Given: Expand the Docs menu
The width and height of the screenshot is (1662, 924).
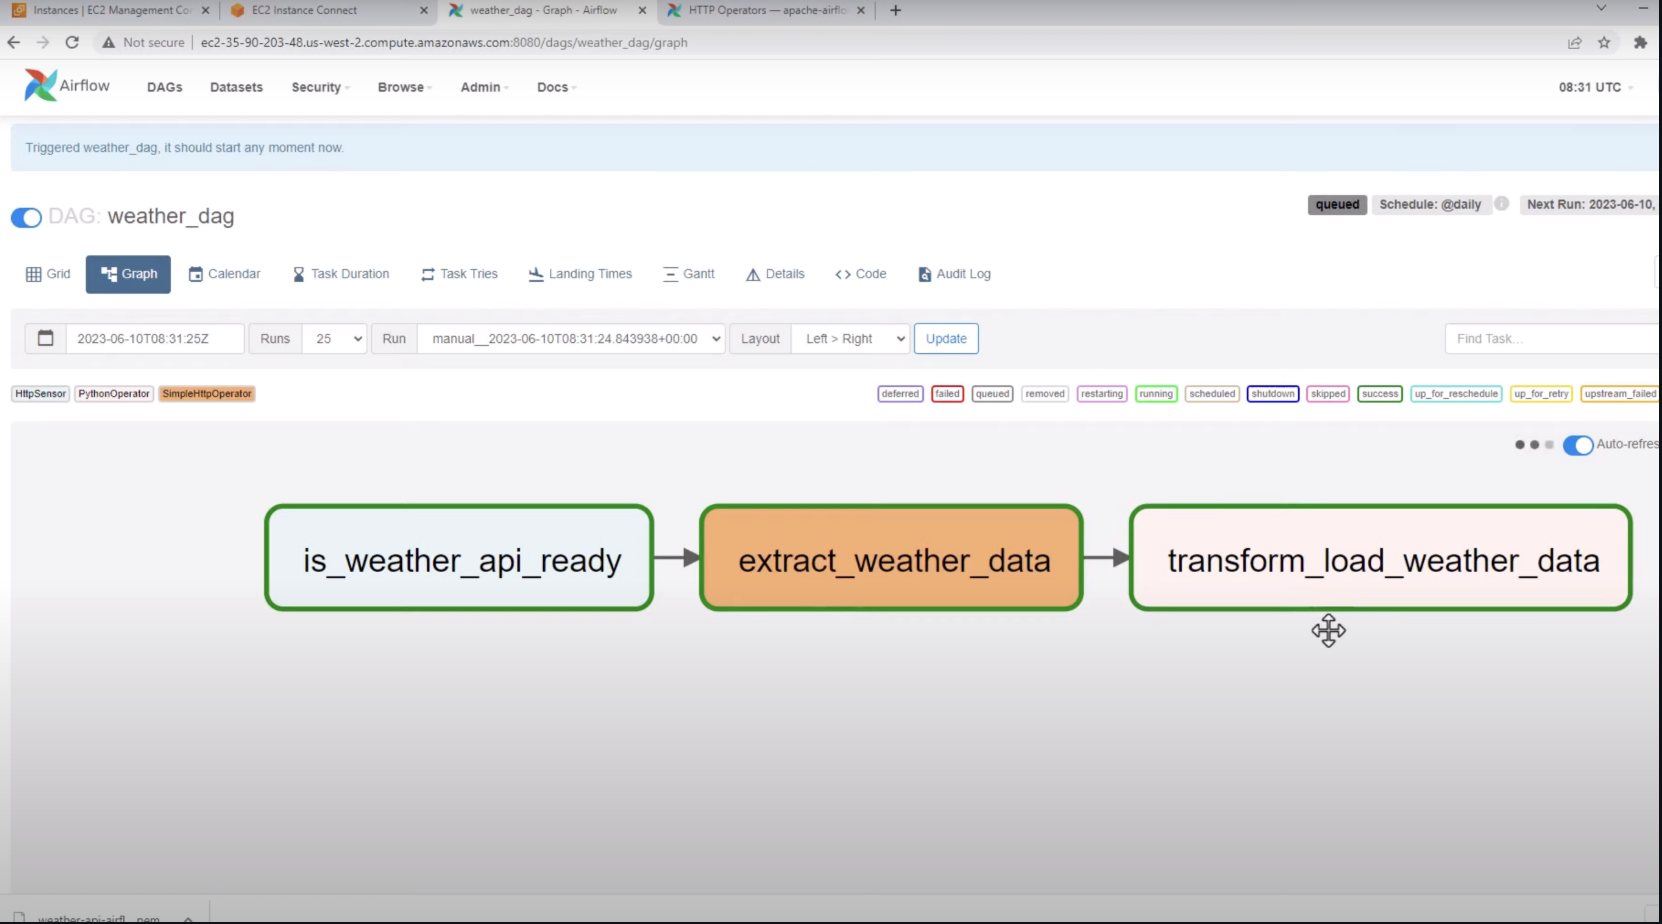Looking at the screenshot, I should coord(556,87).
